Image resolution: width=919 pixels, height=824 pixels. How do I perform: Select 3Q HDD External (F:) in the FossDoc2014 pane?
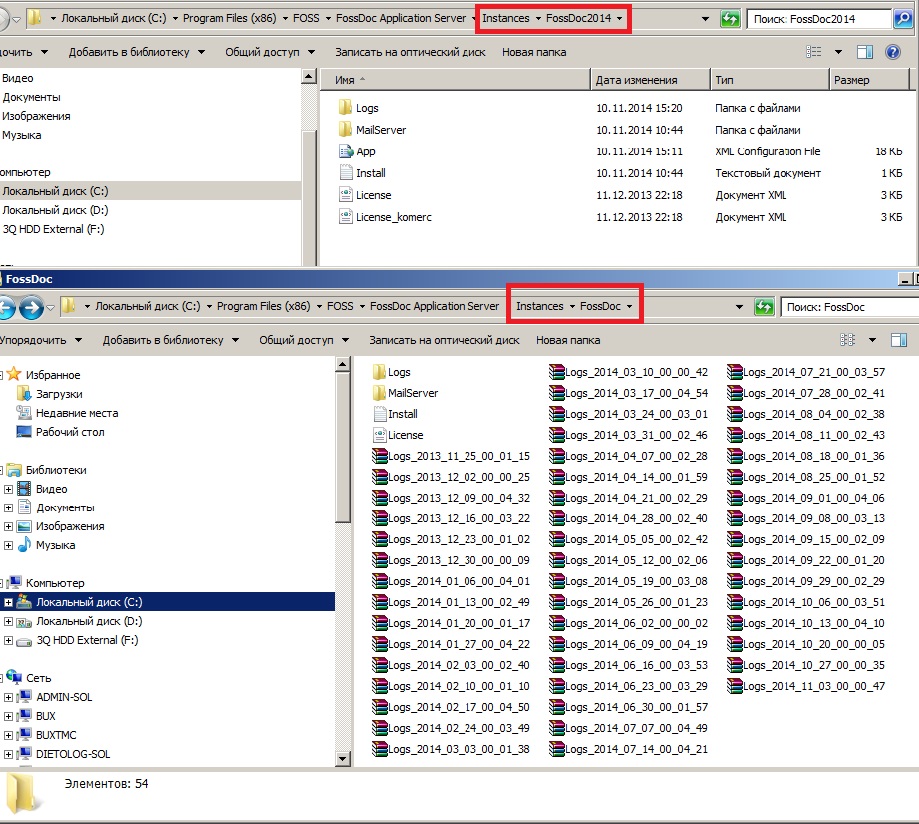pos(53,229)
